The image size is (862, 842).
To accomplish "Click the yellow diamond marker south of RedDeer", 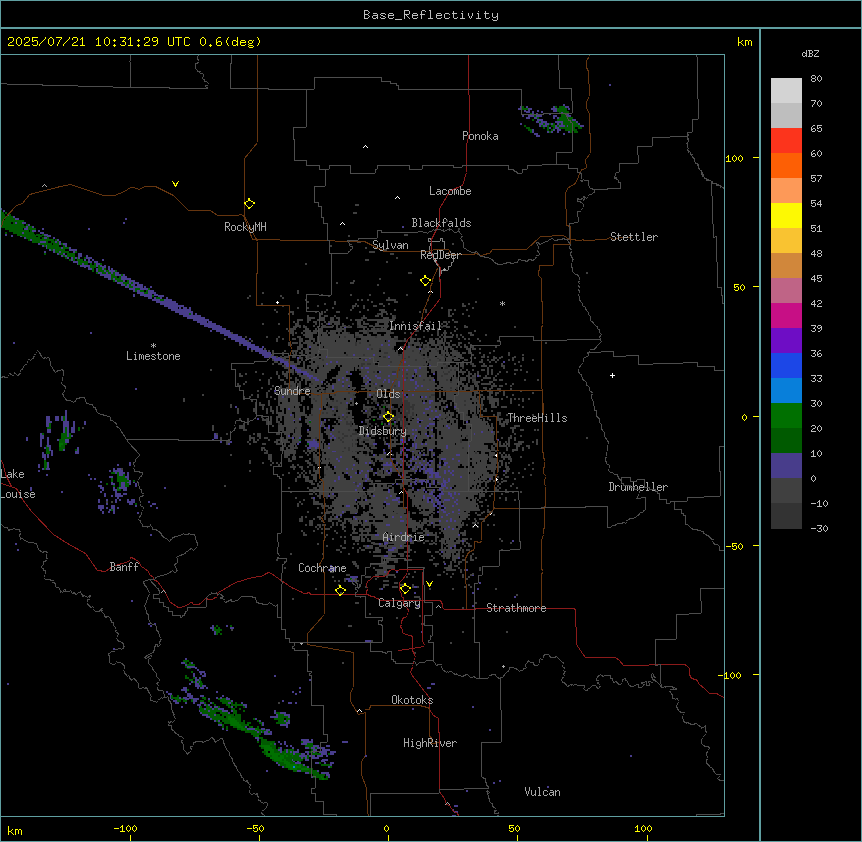I will [x=426, y=281].
